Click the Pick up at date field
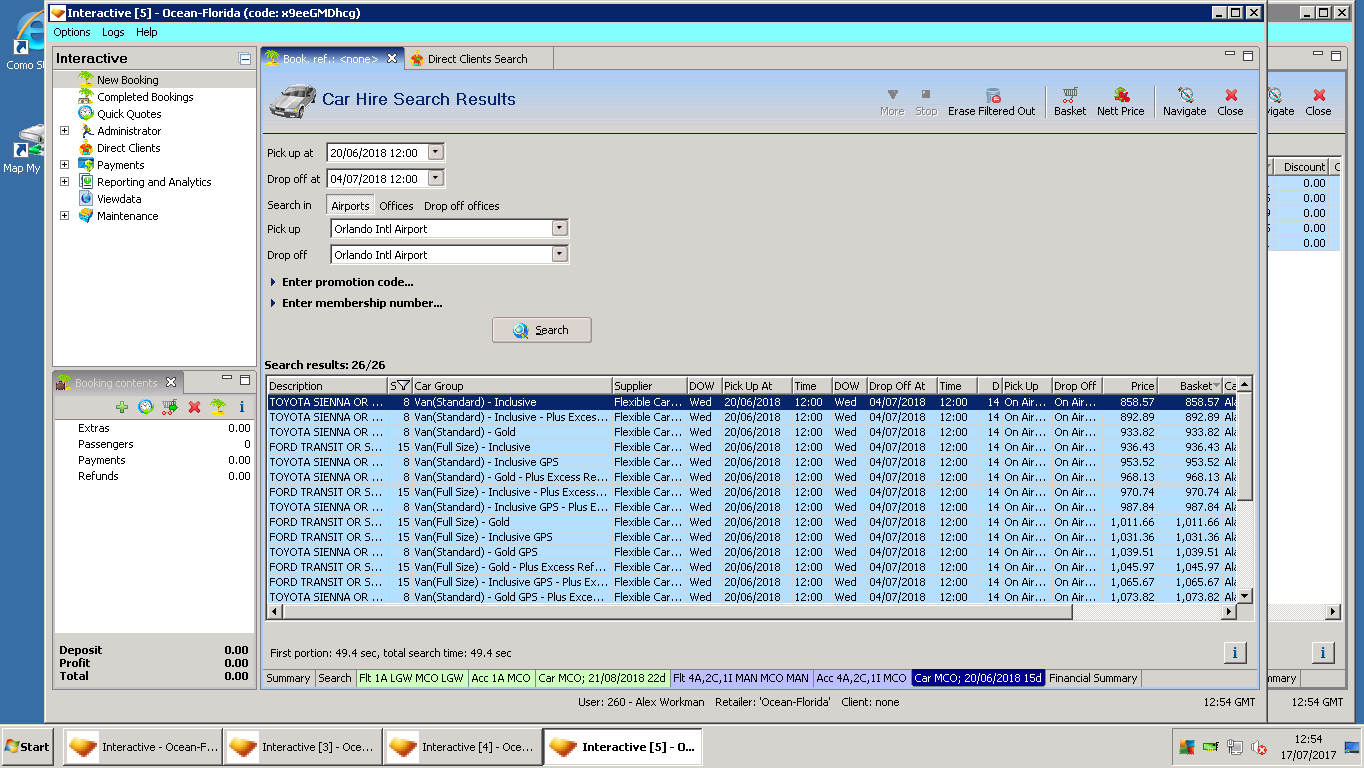 (x=376, y=152)
